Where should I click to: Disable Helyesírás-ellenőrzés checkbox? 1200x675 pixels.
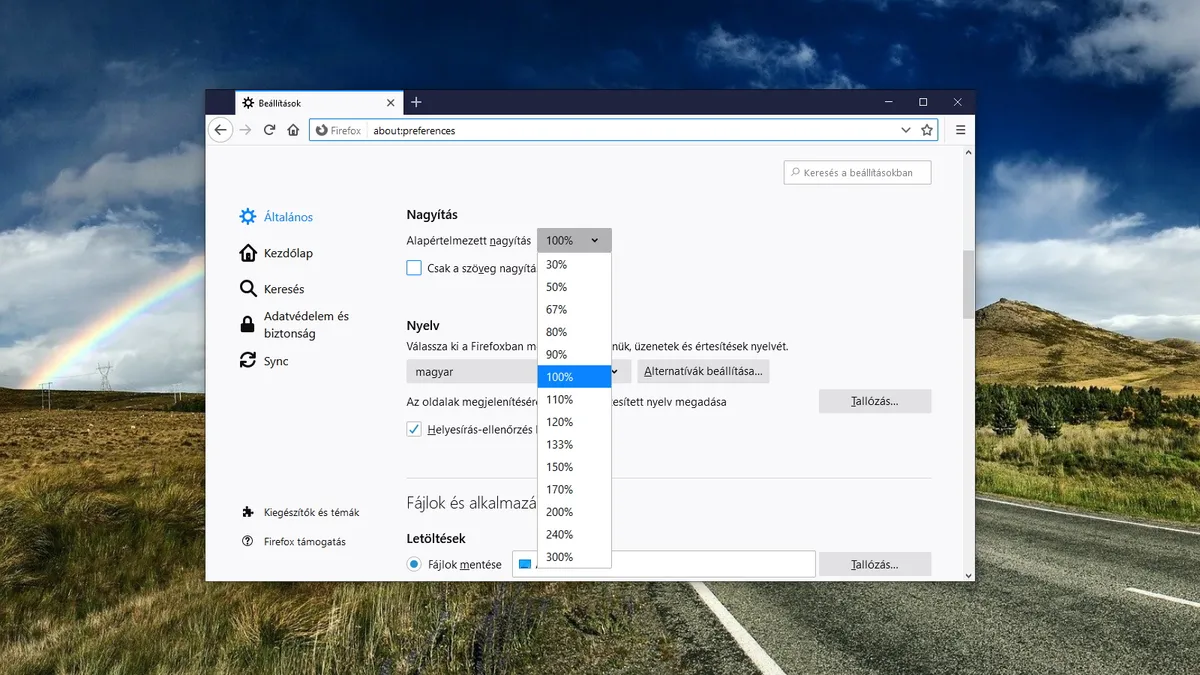click(x=413, y=428)
